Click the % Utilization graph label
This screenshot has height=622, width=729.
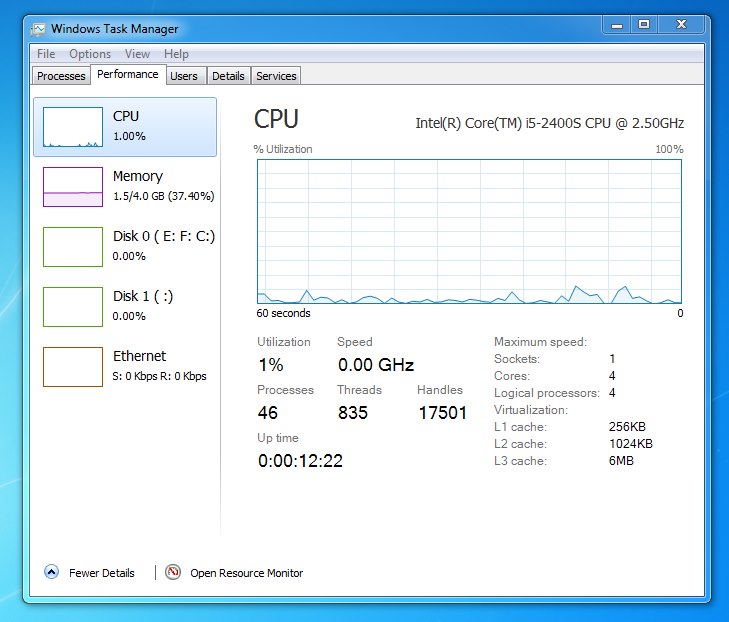(283, 149)
